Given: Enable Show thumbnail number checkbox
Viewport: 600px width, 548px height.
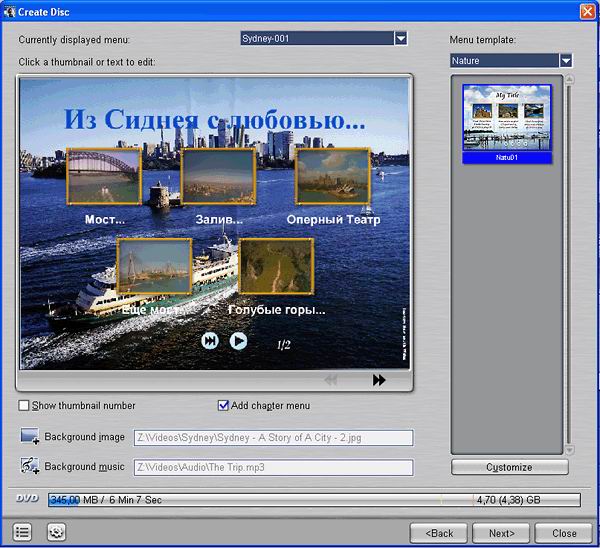Looking at the screenshot, I should click(24, 405).
